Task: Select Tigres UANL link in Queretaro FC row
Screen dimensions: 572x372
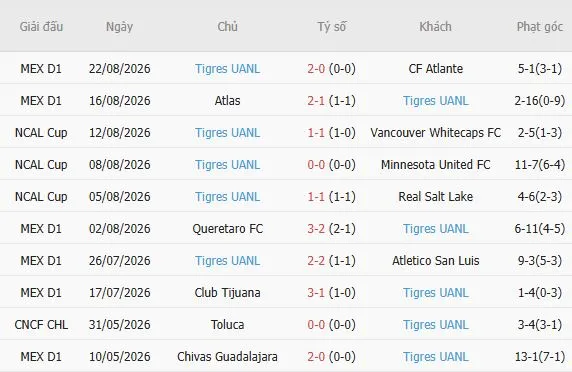Action: [x=436, y=229]
